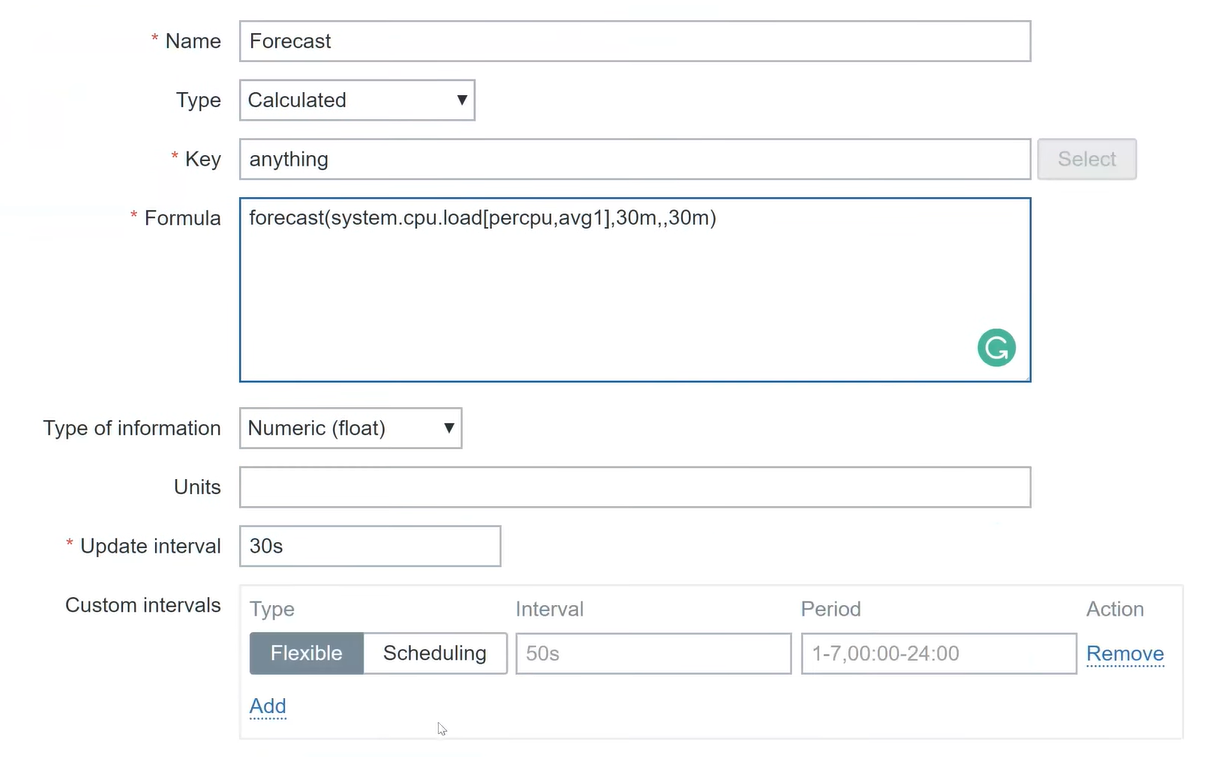Click inside the Formula text area
1222x757 pixels.
[635, 290]
